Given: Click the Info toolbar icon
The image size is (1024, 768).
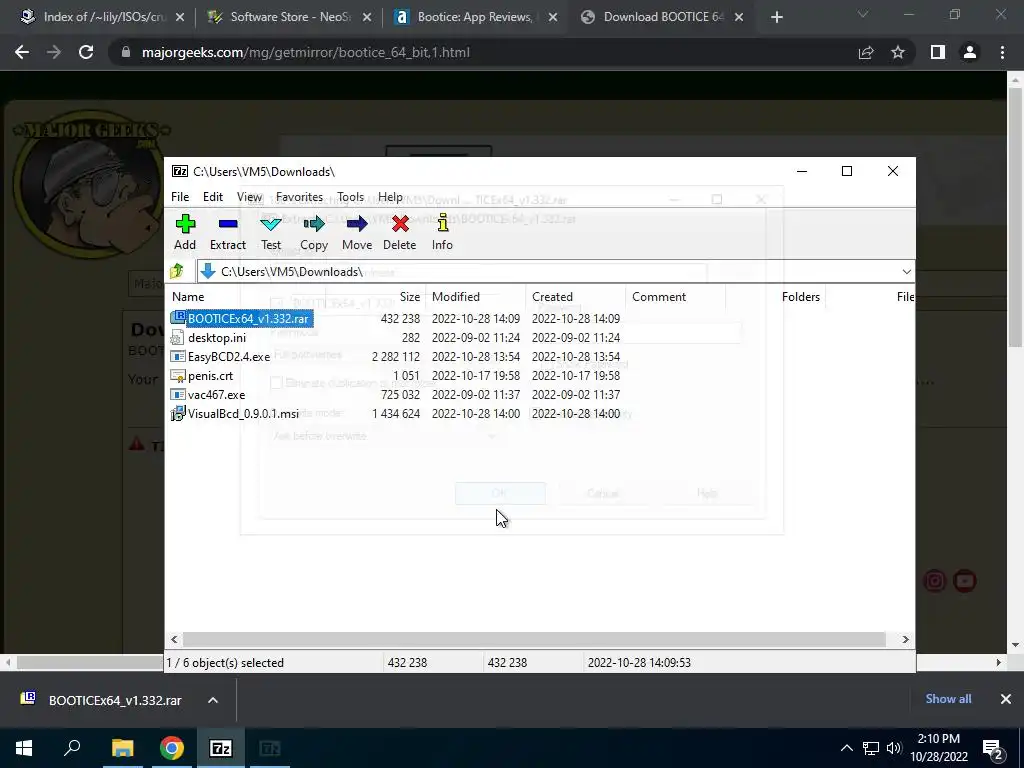Looking at the screenshot, I should (x=442, y=223).
